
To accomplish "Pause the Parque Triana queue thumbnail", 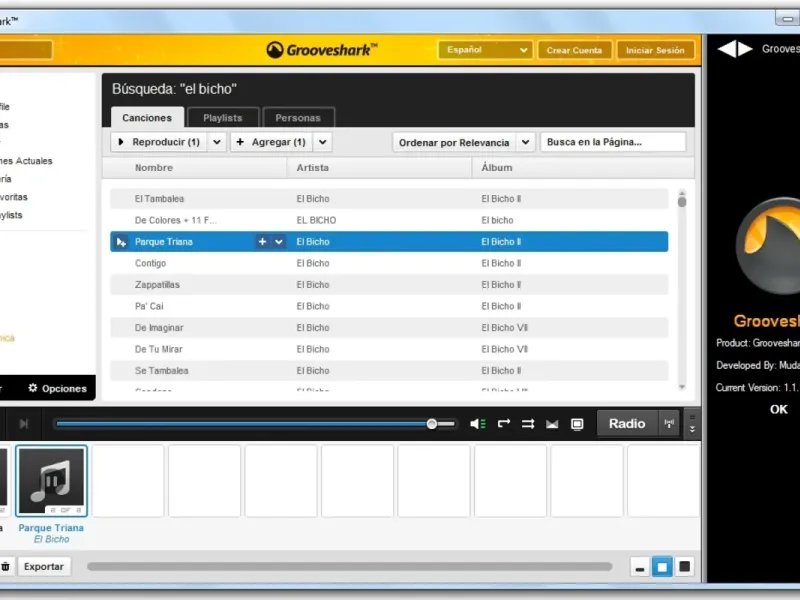I will tap(52, 481).
